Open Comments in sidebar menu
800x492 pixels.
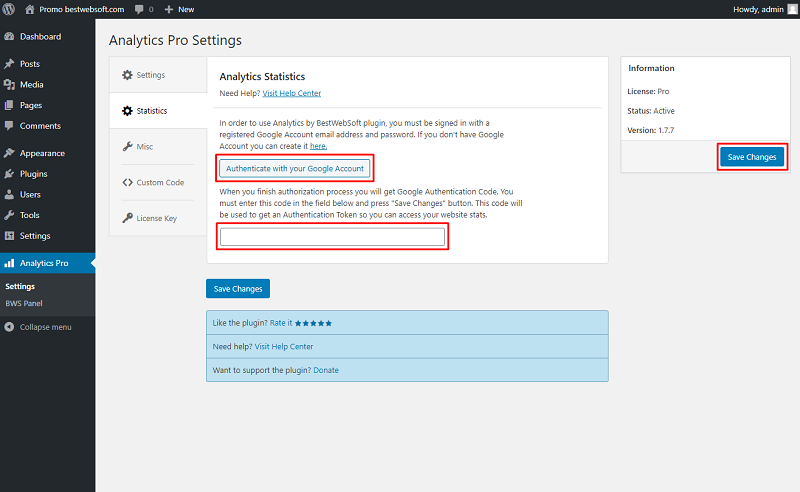point(47,126)
